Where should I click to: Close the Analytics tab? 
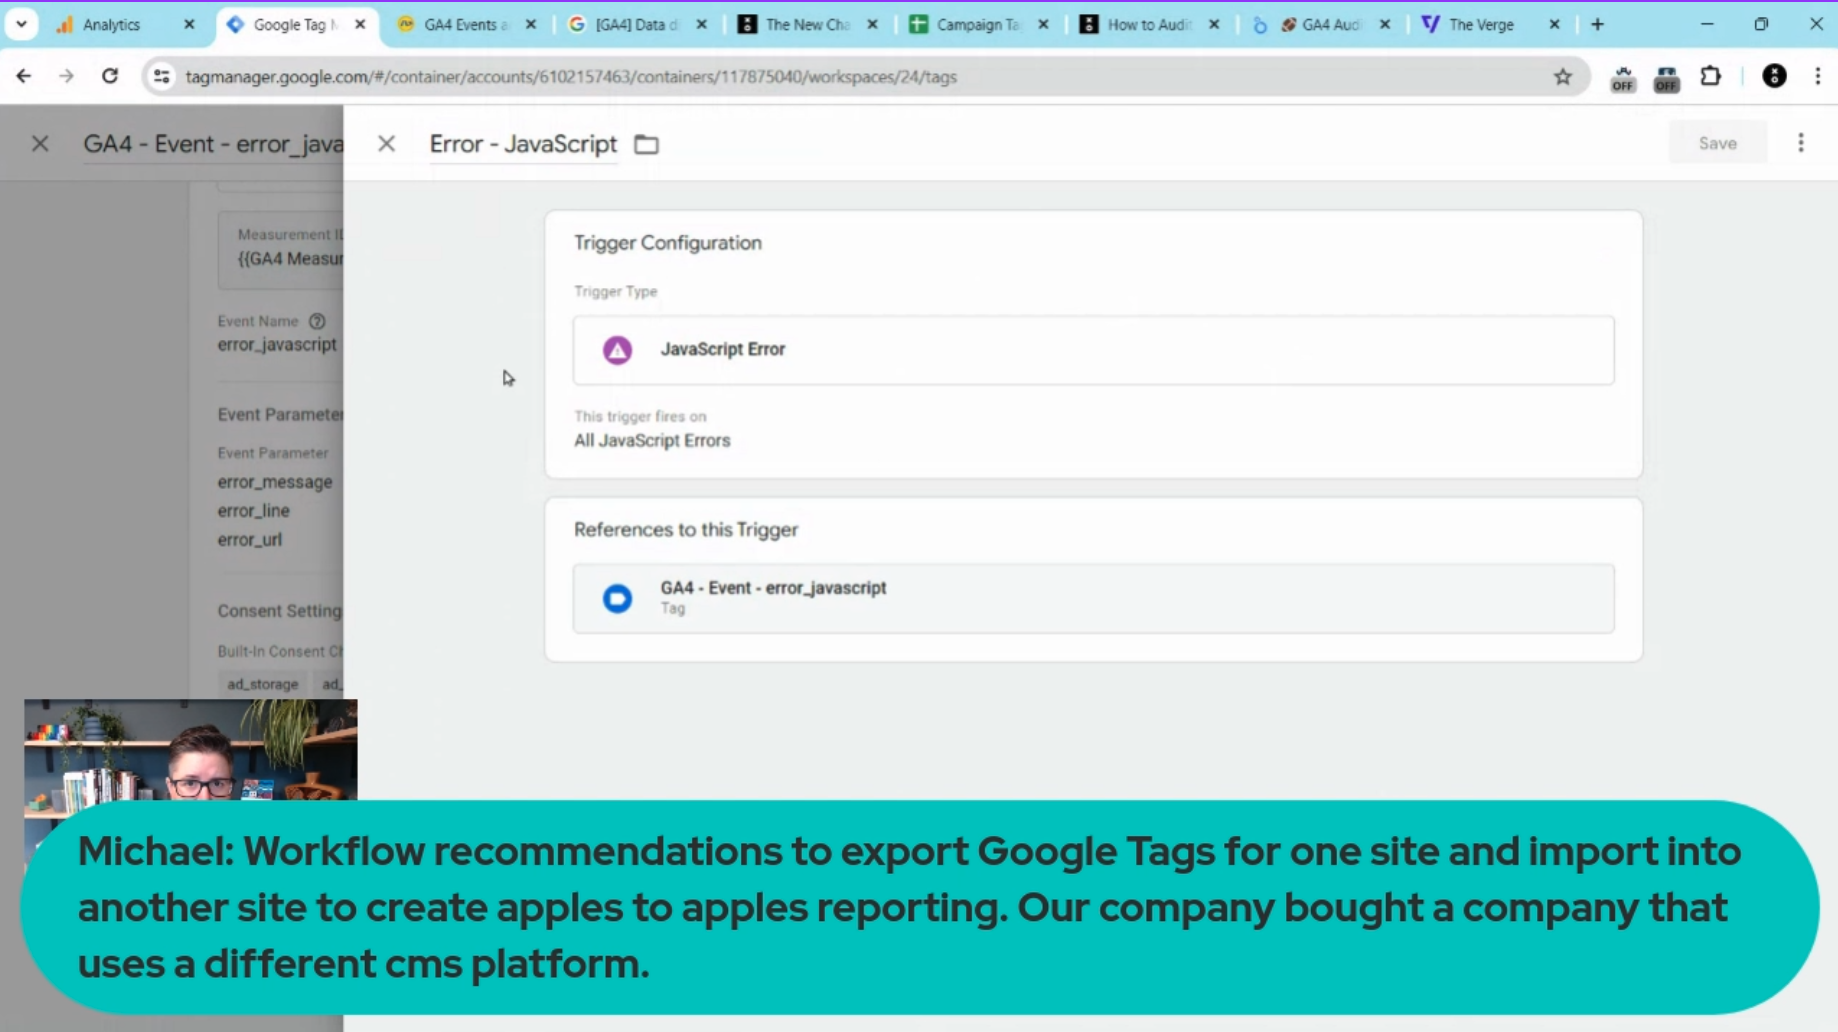point(189,24)
